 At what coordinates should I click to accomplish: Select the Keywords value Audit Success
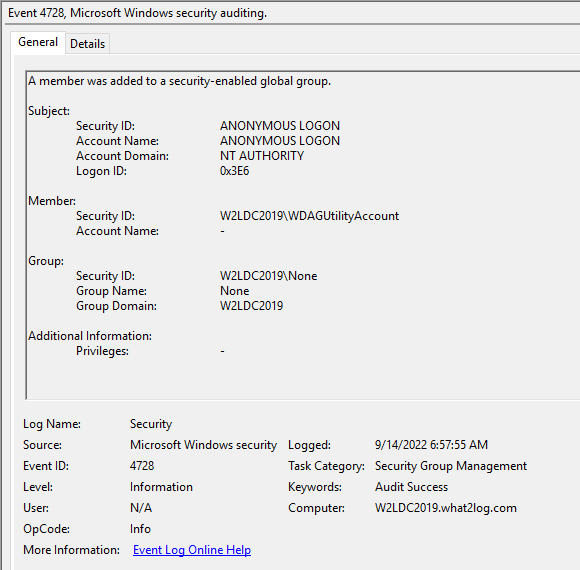coord(411,487)
